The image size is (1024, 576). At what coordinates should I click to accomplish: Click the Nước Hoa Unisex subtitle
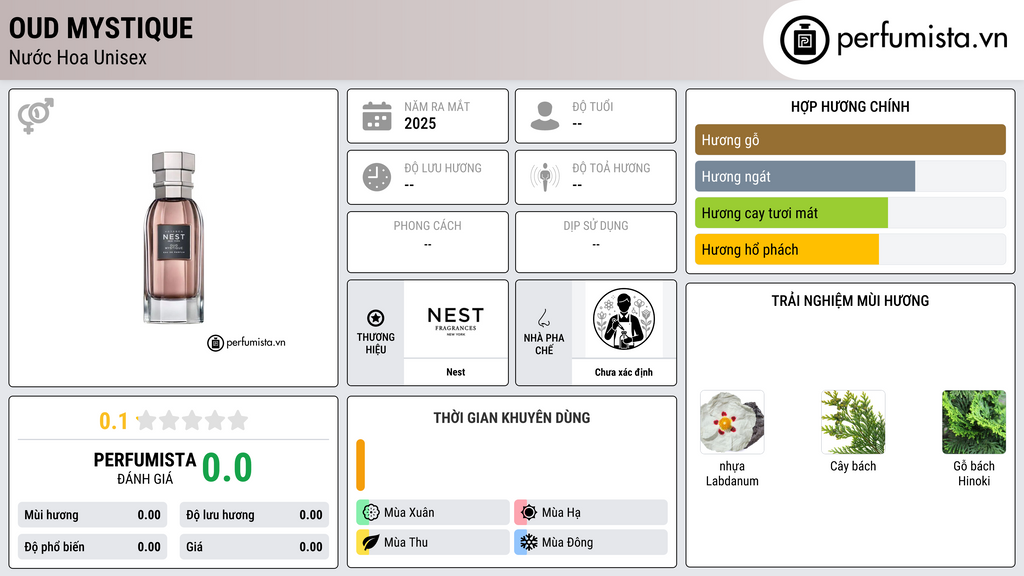[78, 57]
